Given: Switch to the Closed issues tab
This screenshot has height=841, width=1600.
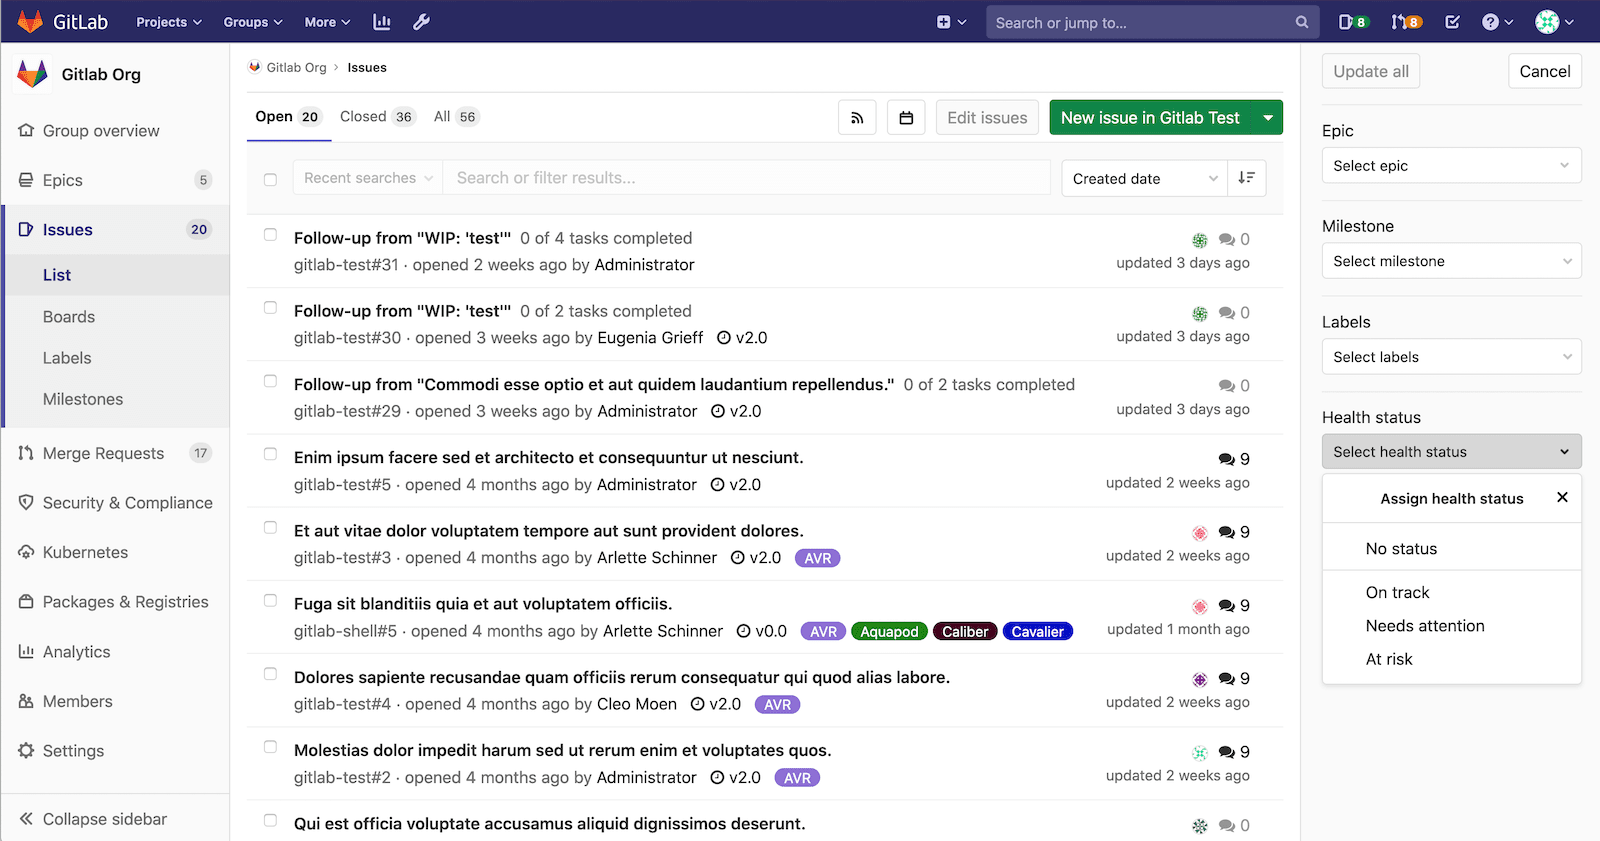Looking at the screenshot, I should click(x=376, y=117).
